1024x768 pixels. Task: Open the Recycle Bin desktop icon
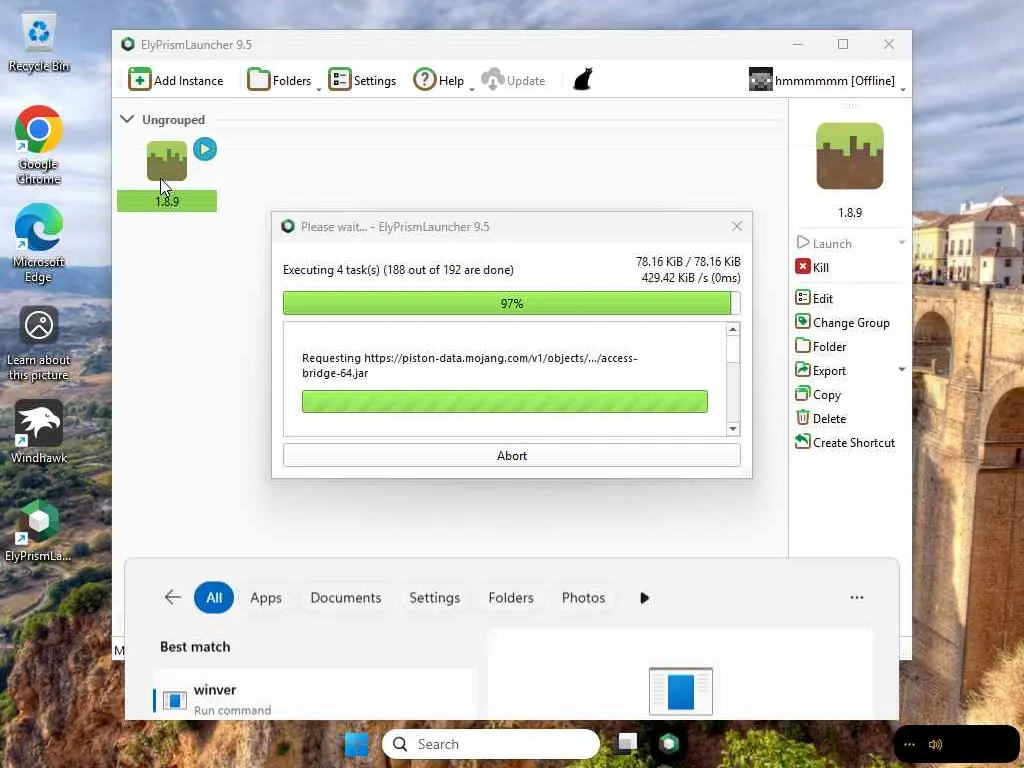tap(39, 42)
